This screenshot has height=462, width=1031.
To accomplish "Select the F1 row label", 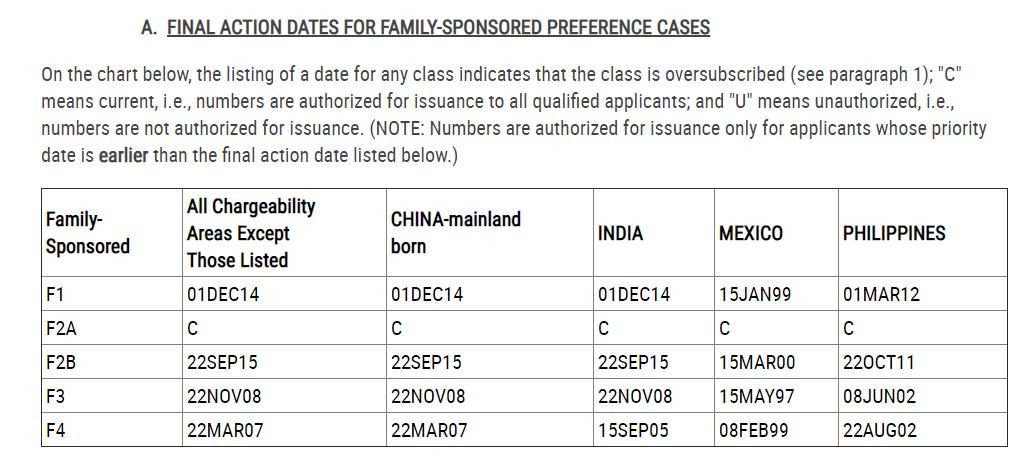I will click(x=55, y=294).
